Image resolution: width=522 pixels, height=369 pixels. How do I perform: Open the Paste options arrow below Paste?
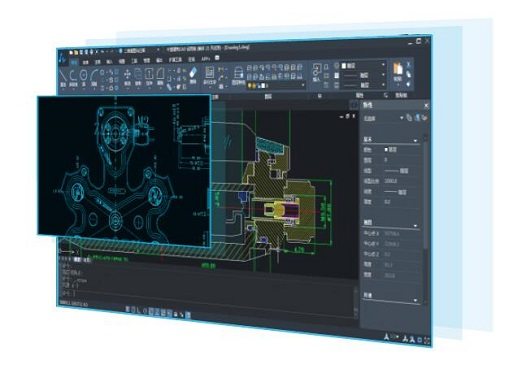click(x=398, y=86)
